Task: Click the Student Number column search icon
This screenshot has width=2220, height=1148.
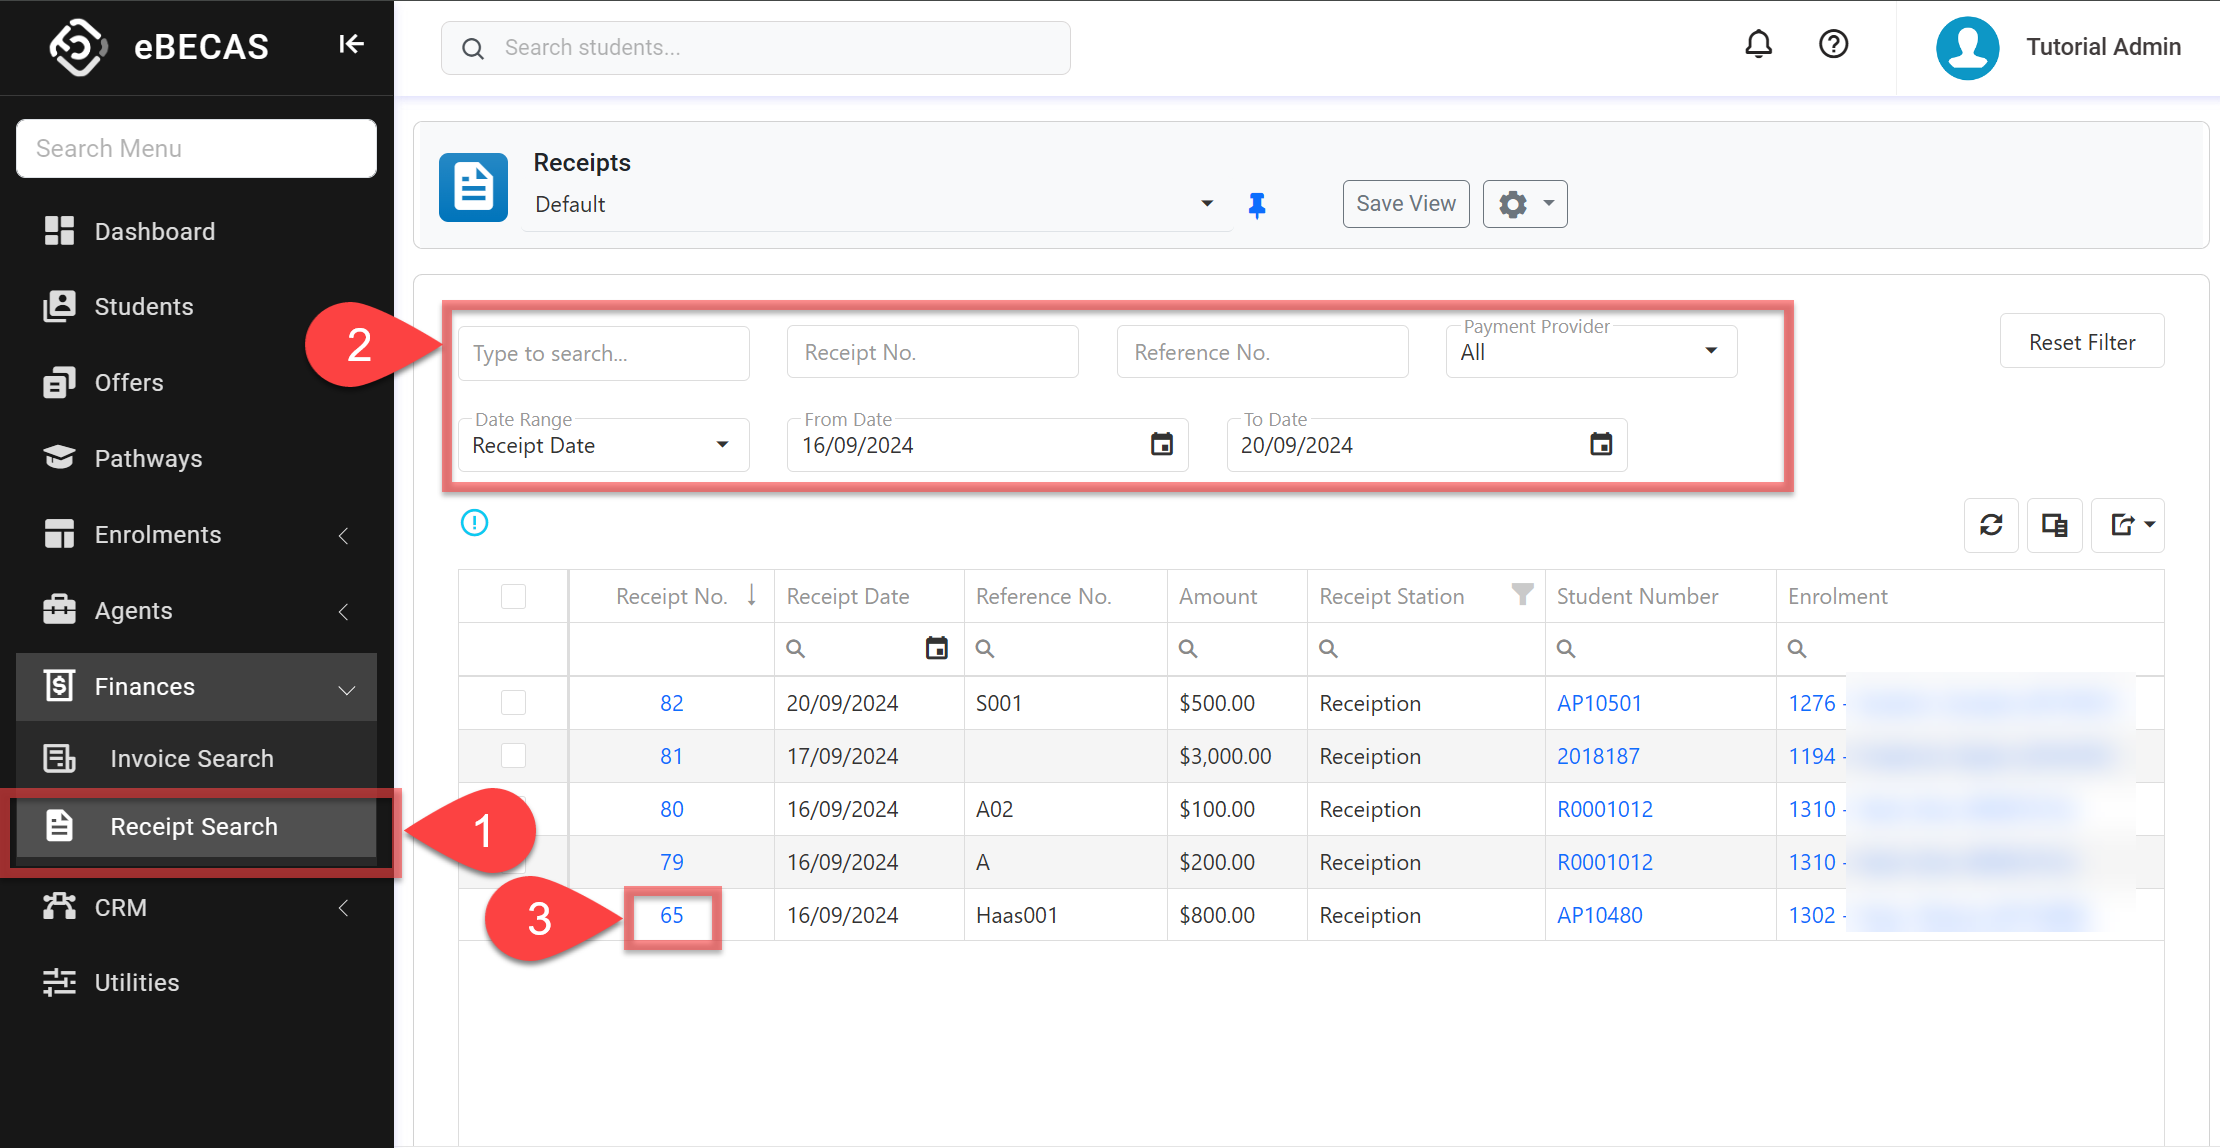Action: [x=1566, y=649]
